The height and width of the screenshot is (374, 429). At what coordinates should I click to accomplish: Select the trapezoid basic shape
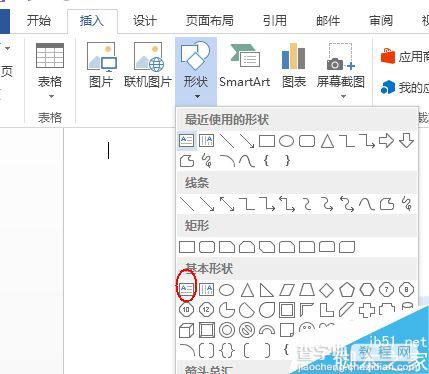pyautogui.click(x=307, y=290)
